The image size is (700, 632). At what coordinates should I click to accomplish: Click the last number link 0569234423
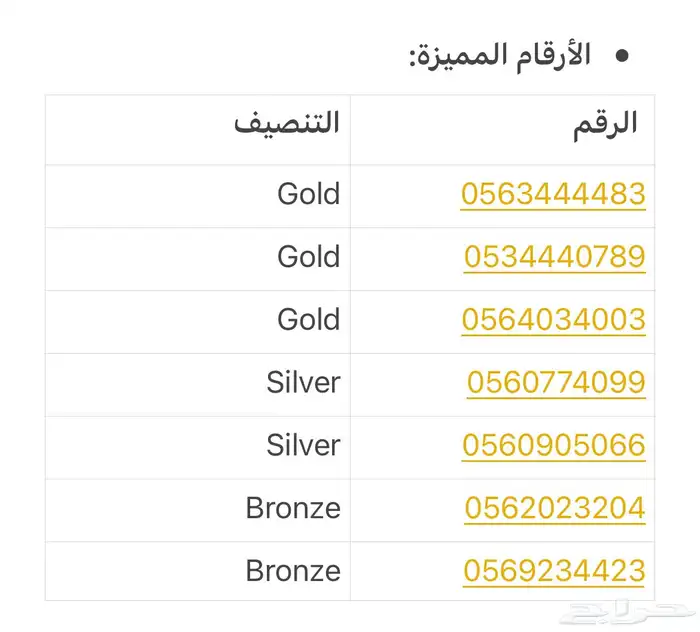click(x=553, y=571)
